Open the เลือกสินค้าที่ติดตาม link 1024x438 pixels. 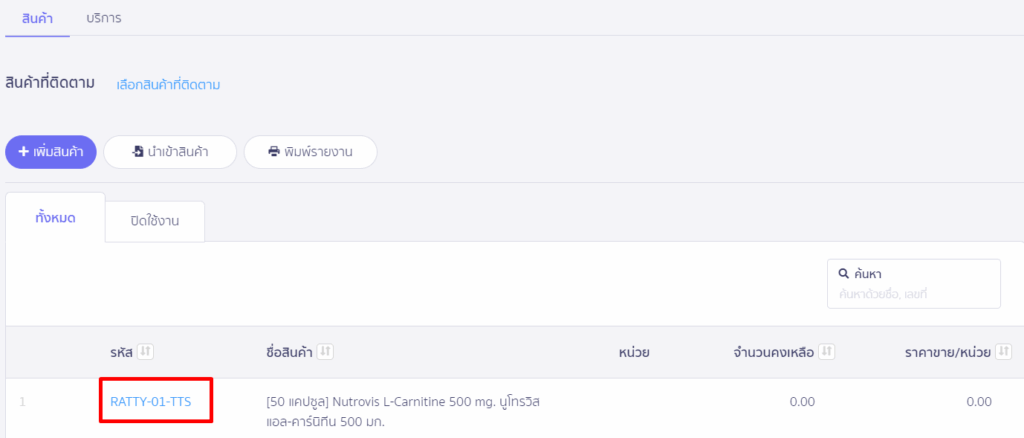(x=168, y=85)
